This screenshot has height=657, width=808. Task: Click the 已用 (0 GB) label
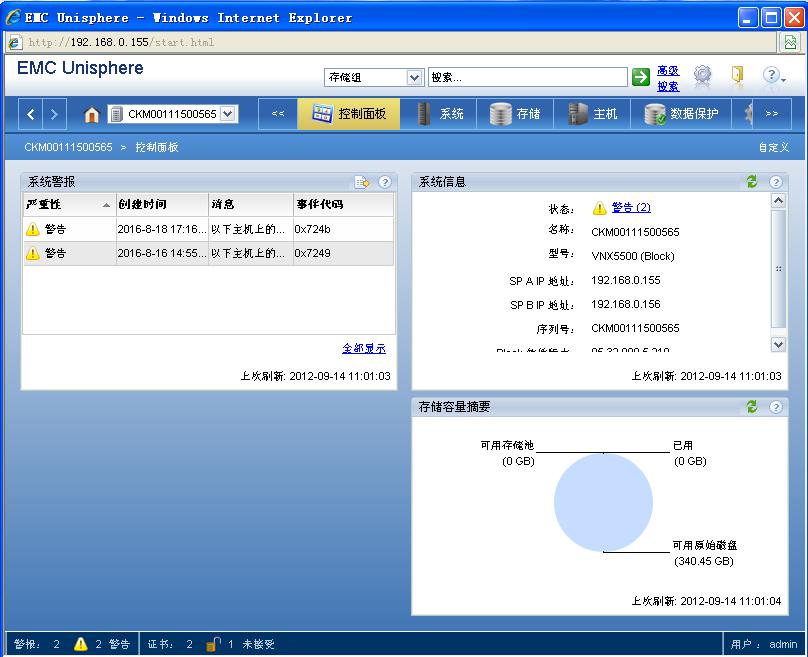point(689,453)
